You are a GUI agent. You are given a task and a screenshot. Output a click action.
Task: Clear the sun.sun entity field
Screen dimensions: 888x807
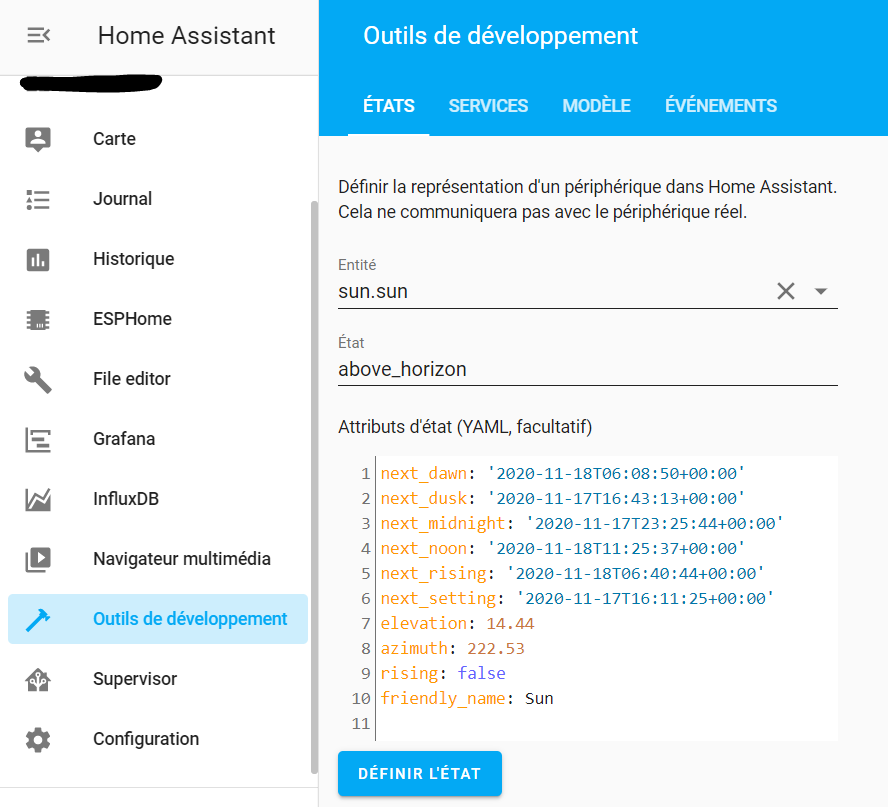coord(786,291)
